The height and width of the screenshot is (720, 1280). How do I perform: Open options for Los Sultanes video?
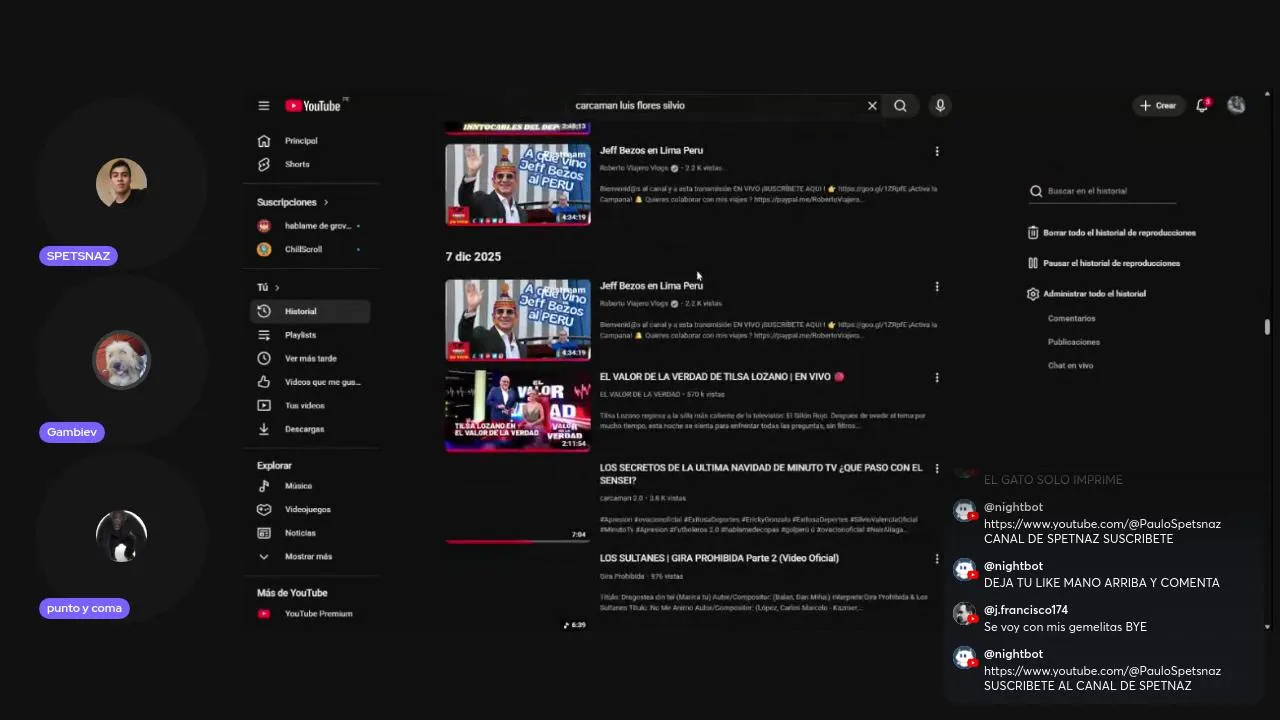click(x=937, y=559)
